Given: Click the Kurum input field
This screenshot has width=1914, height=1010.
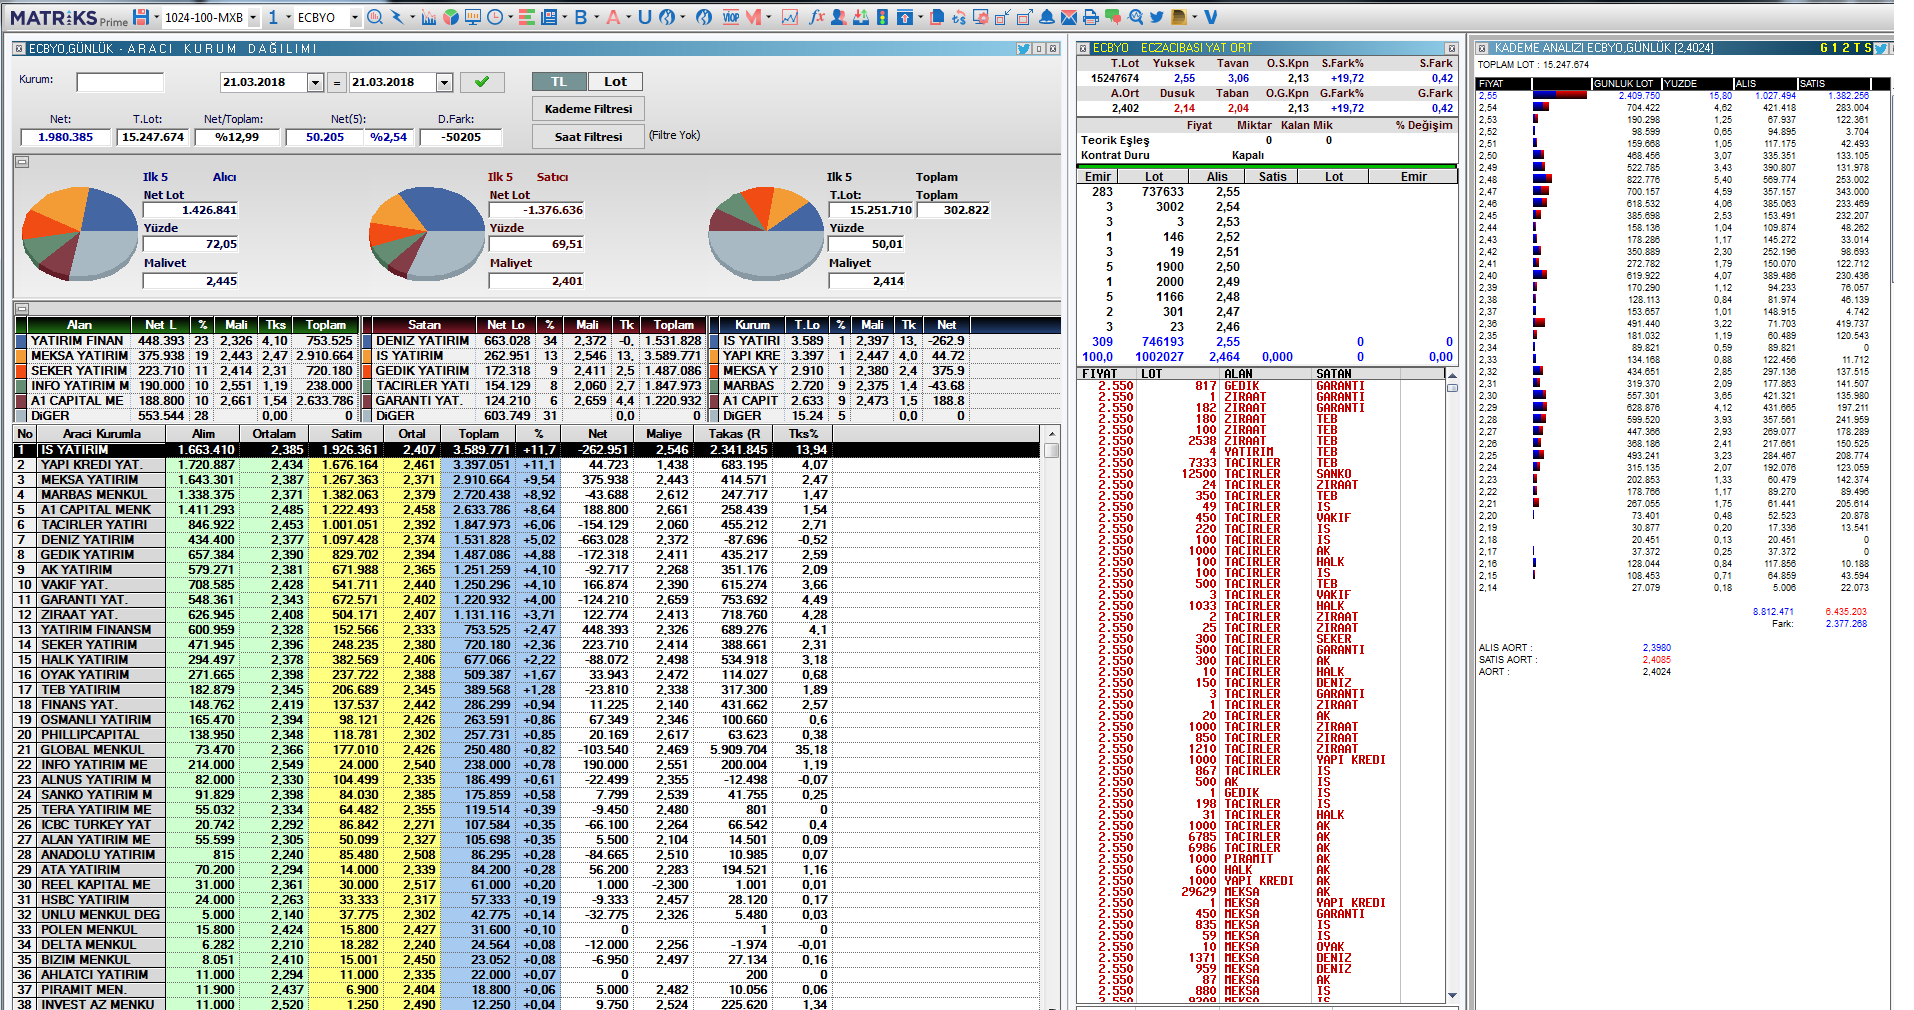Looking at the screenshot, I should 120,82.
